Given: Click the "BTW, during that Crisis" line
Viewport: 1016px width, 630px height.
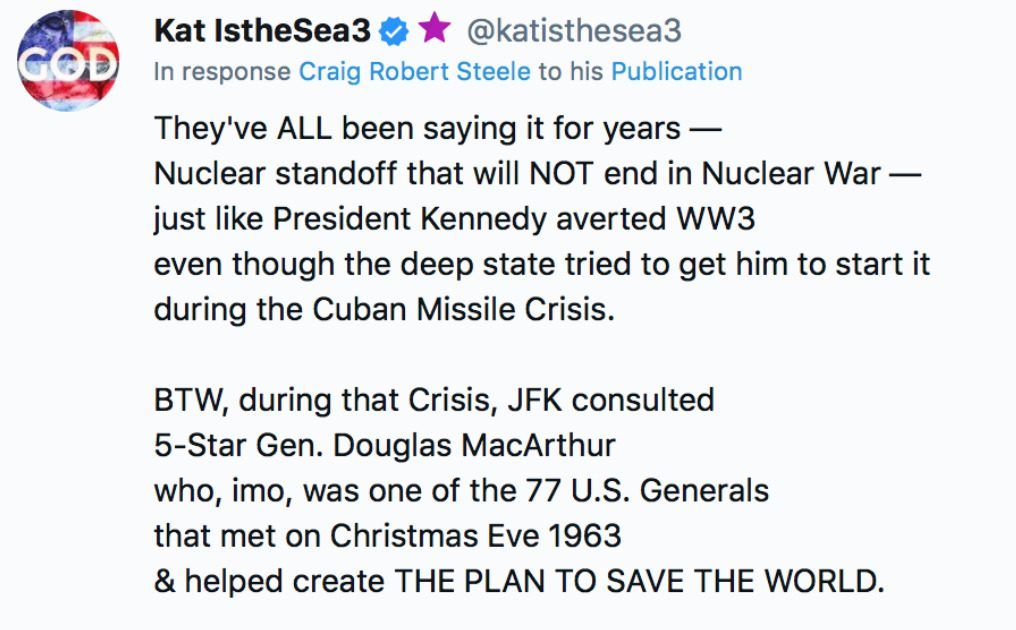Looking at the screenshot, I should pyautogui.click(x=433, y=401).
